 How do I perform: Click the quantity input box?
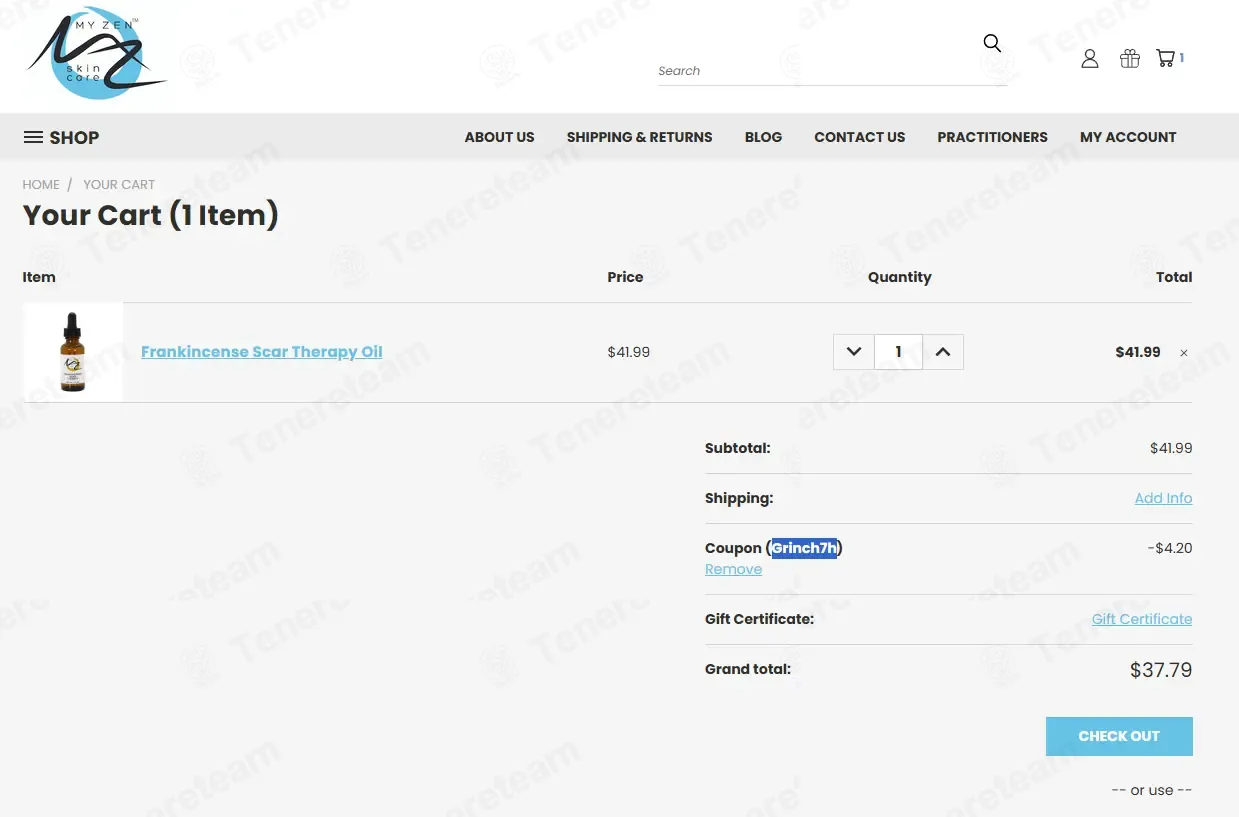tap(898, 352)
